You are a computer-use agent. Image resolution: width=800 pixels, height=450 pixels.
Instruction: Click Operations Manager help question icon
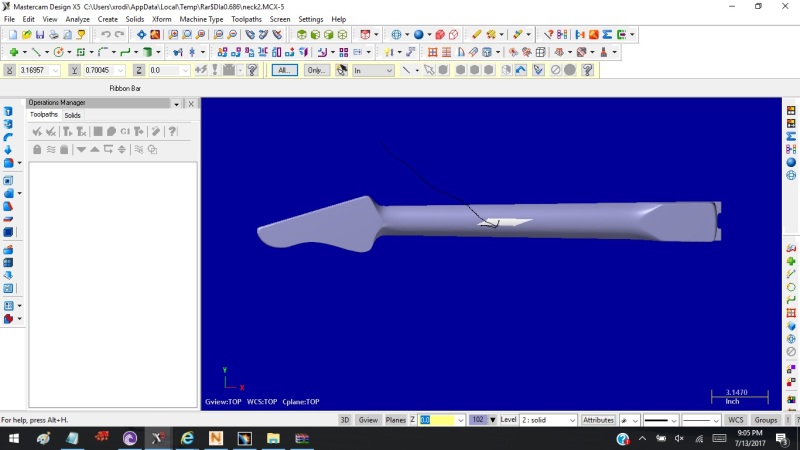[x=172, y=132]
